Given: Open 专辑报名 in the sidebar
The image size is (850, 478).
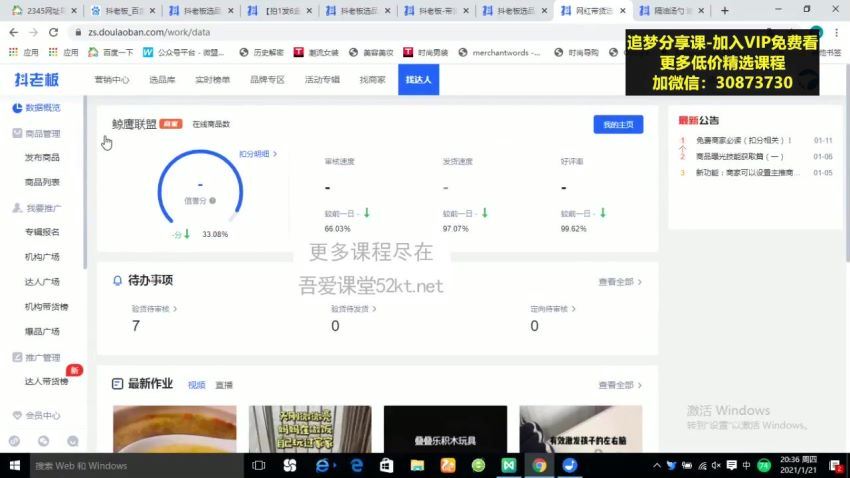Looking at the screenshot, I should click(x=42, y=232).
